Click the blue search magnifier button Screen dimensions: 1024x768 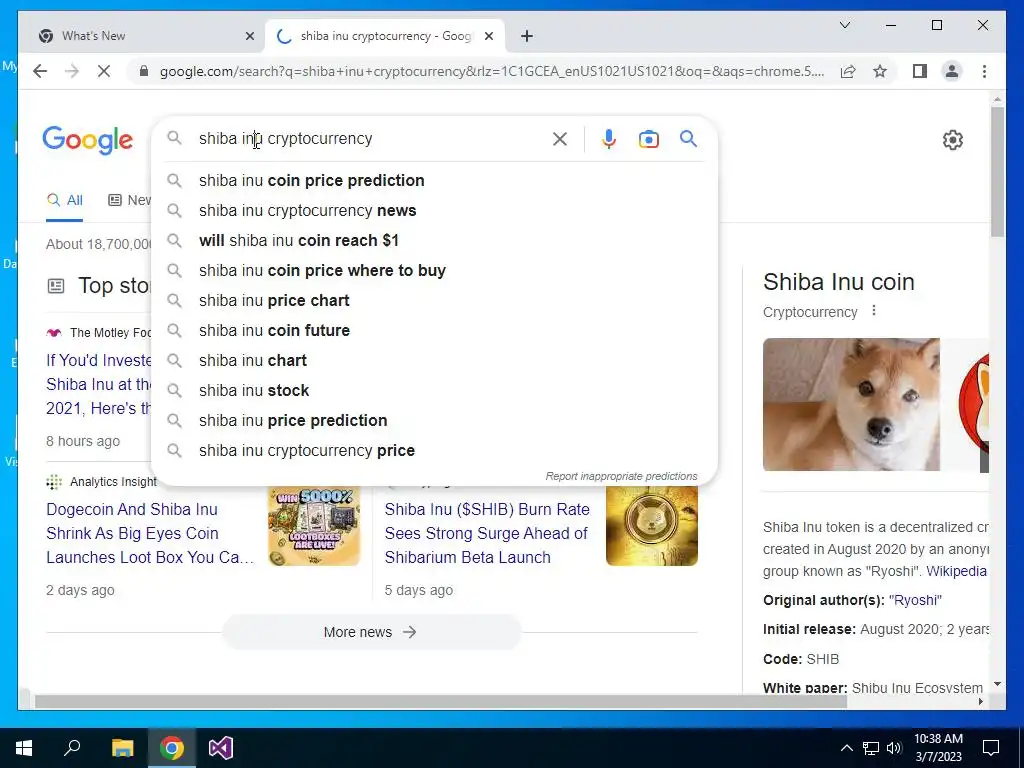click(688, 138)
